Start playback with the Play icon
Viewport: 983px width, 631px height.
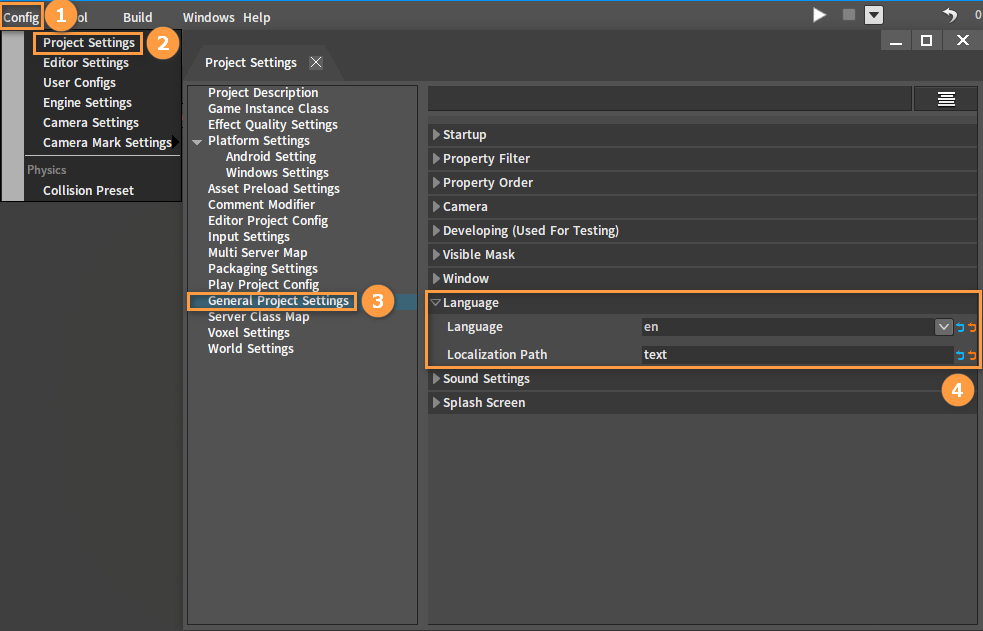click(x=819, y=15)
